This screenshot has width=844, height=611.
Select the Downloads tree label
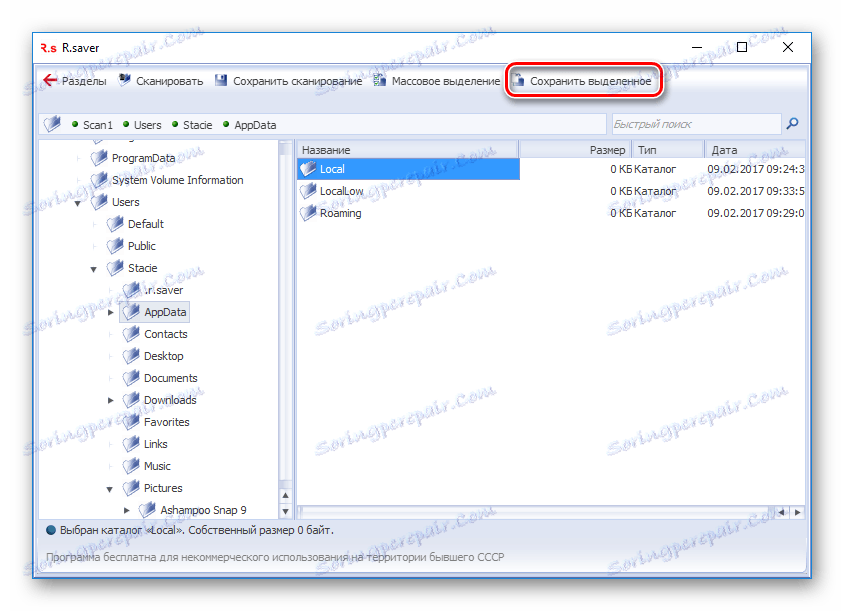tap(170, 401)
